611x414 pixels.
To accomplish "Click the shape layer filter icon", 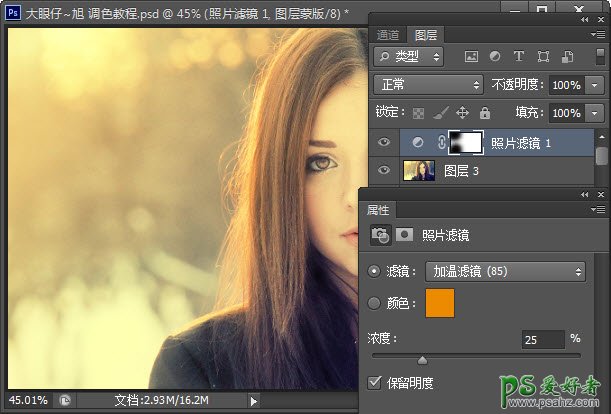I will [543, 56].
